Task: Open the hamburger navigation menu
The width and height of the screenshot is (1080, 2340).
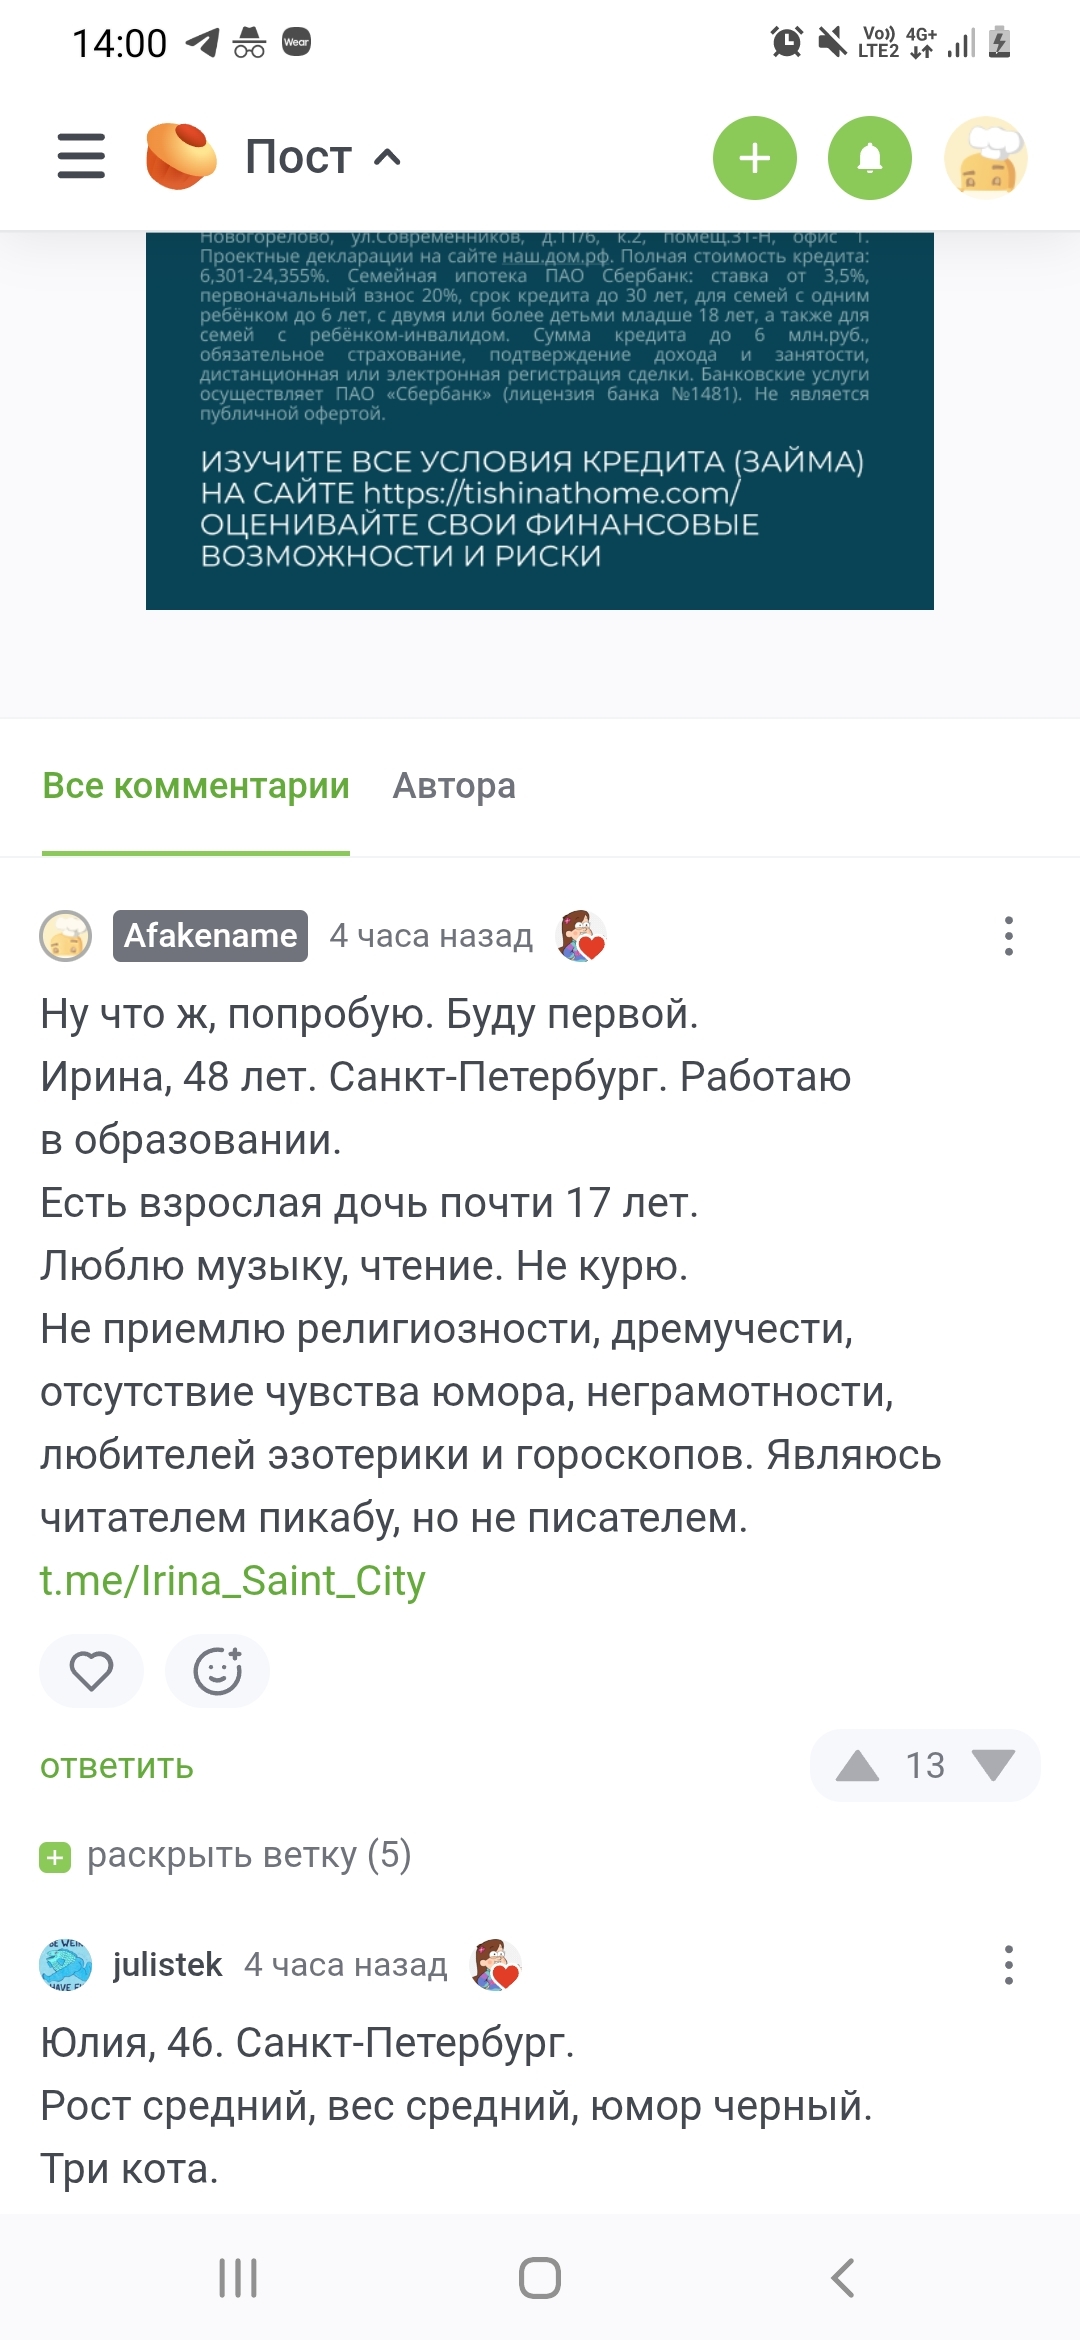Action: pos(81,157)
